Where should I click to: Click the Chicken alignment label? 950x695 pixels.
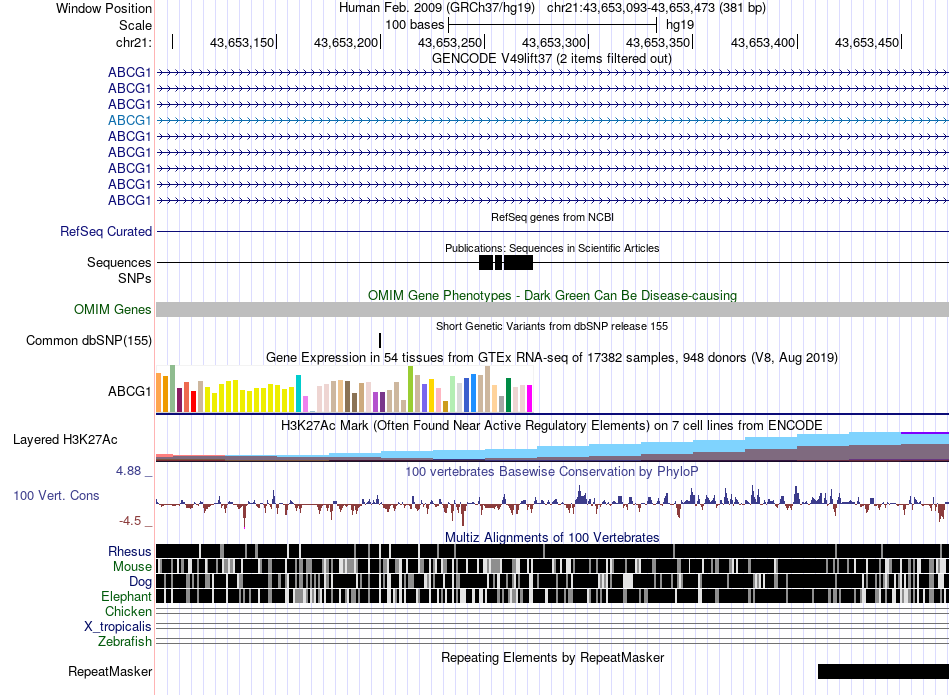pyautogui.click(x=128, y=611)
